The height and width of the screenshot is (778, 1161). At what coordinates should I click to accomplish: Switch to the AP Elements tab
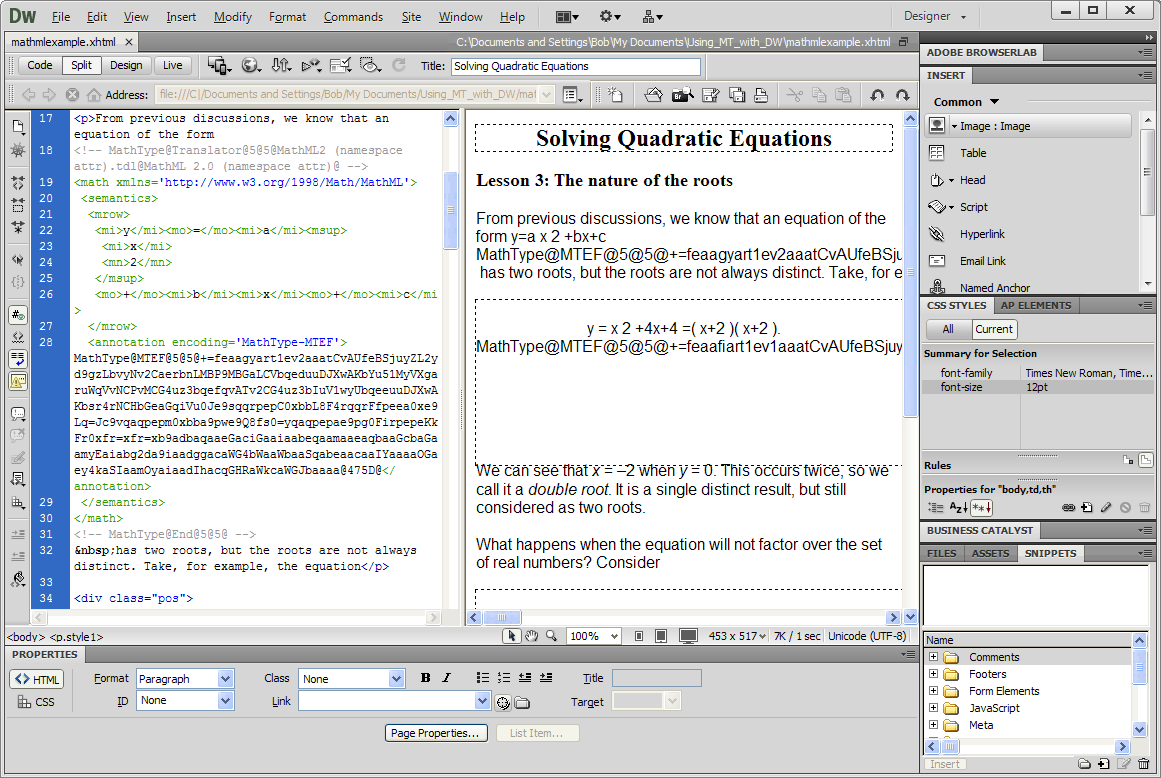(1036, 305)
